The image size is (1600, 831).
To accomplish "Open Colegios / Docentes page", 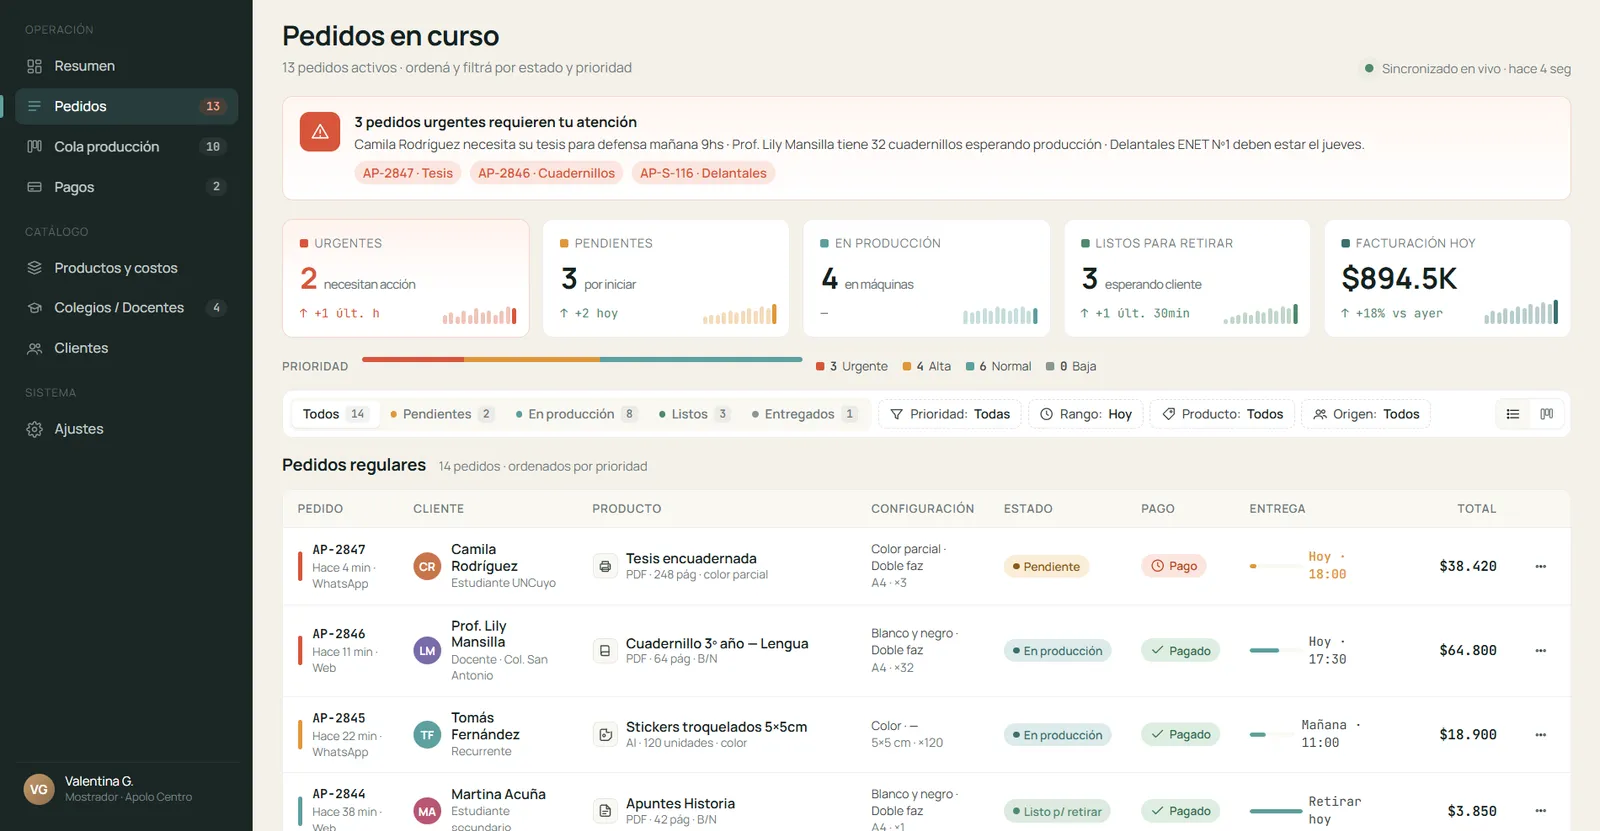I will [x=126, y=308].
